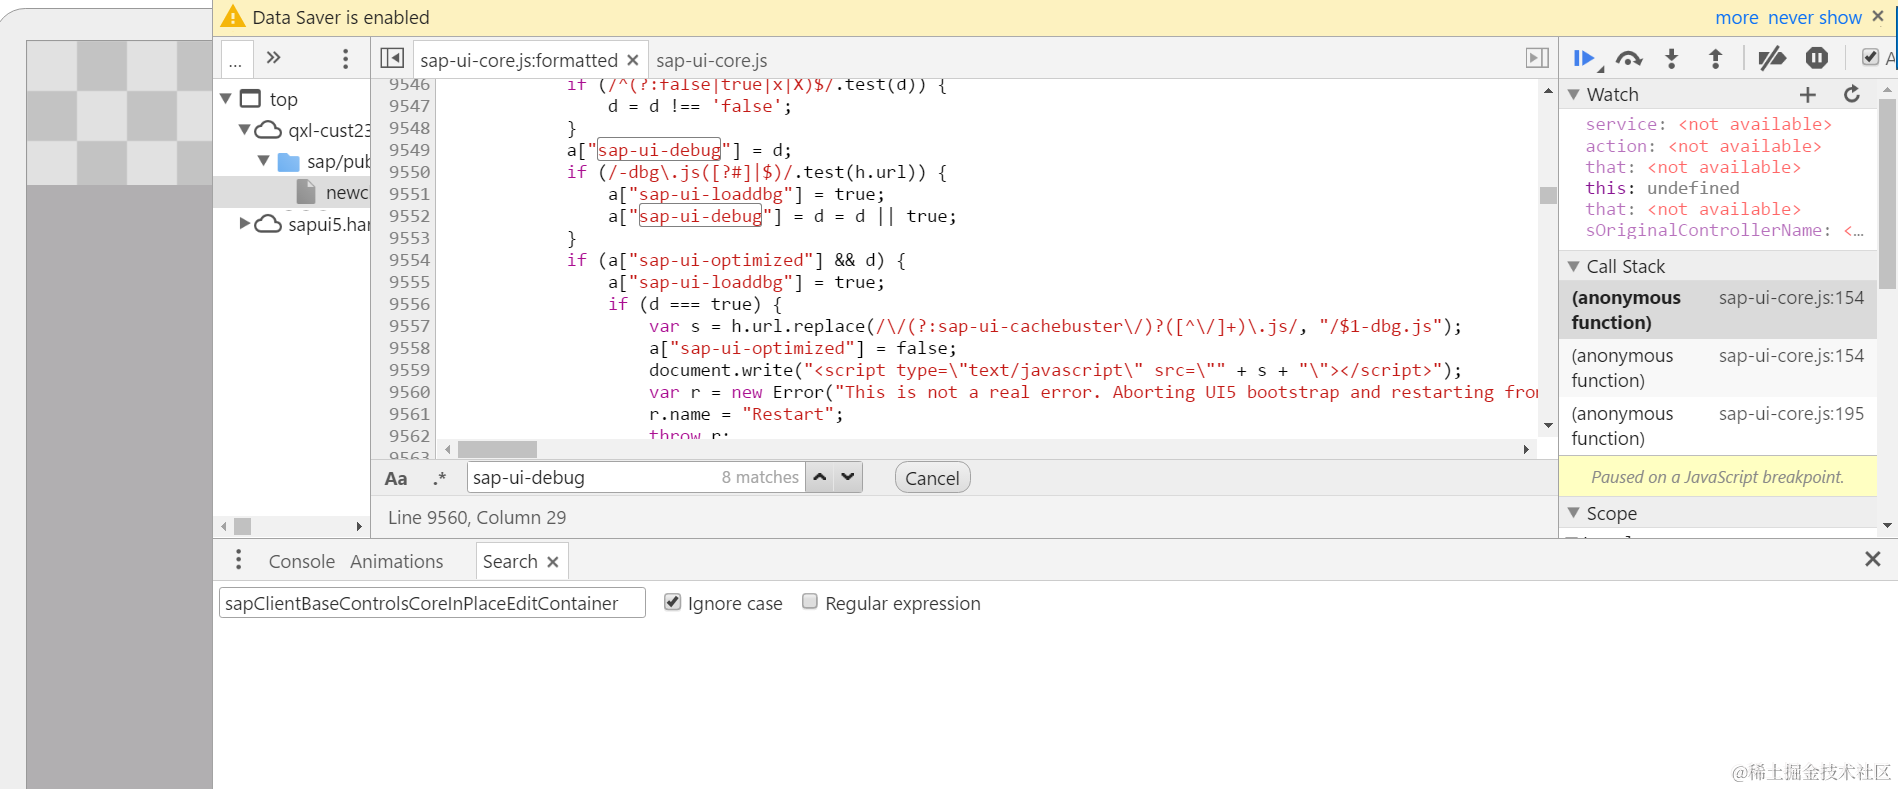
Task: Click the code editor vertical scrollbar
Action: coord(1548,195)
